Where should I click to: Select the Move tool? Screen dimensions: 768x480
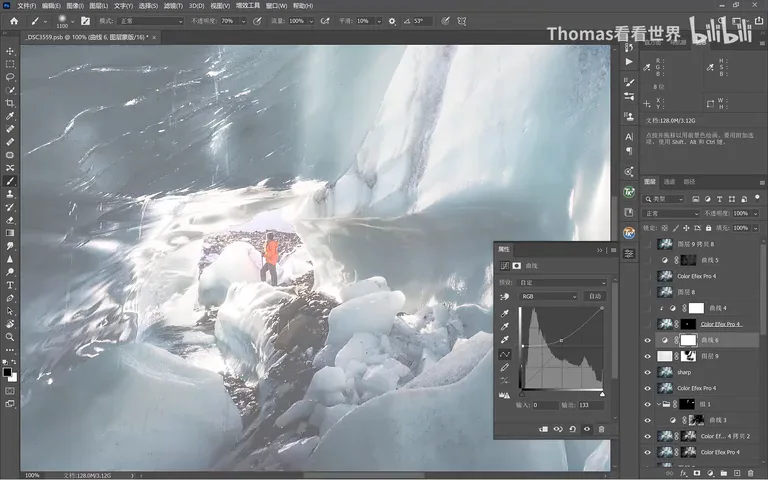[10, 51]
